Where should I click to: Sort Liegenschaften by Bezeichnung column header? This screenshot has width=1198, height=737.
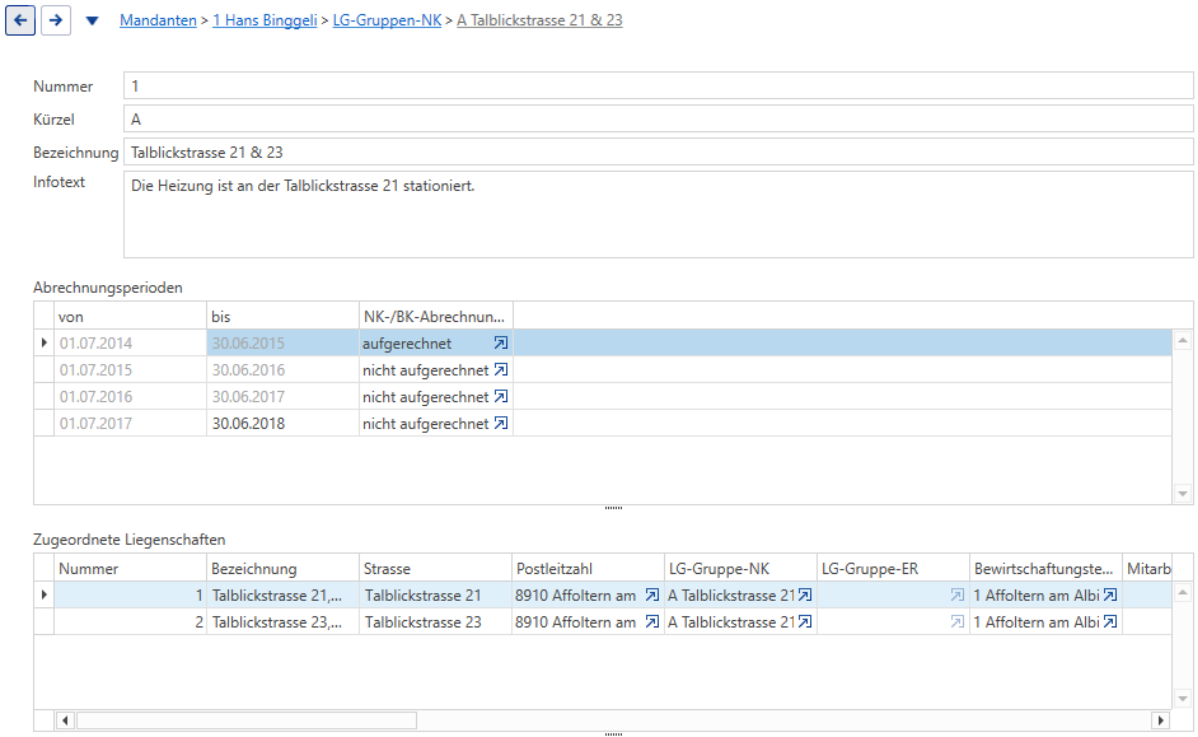click(x=283, y=568)
